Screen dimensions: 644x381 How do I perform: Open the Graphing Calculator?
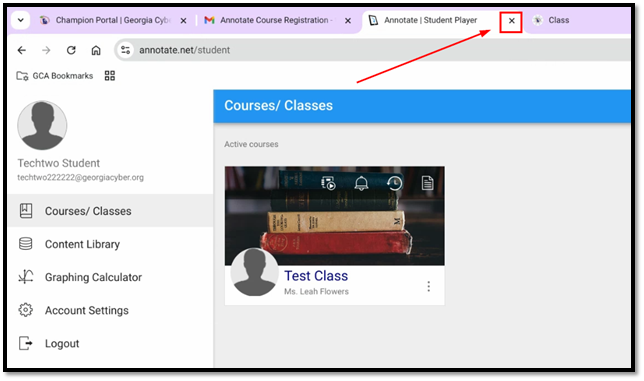[x=110, y=277]
